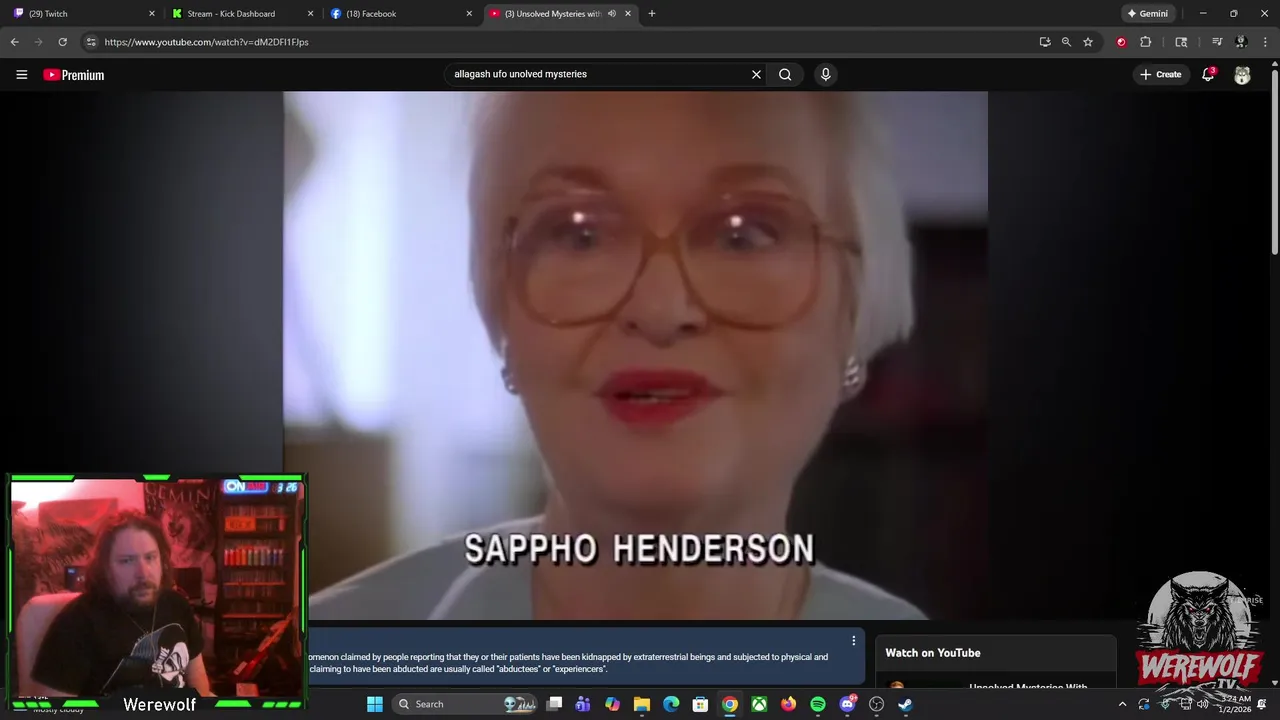Open Microsoft Teams on the taskbar
1280x720 pixels.
tap(583, 704)
